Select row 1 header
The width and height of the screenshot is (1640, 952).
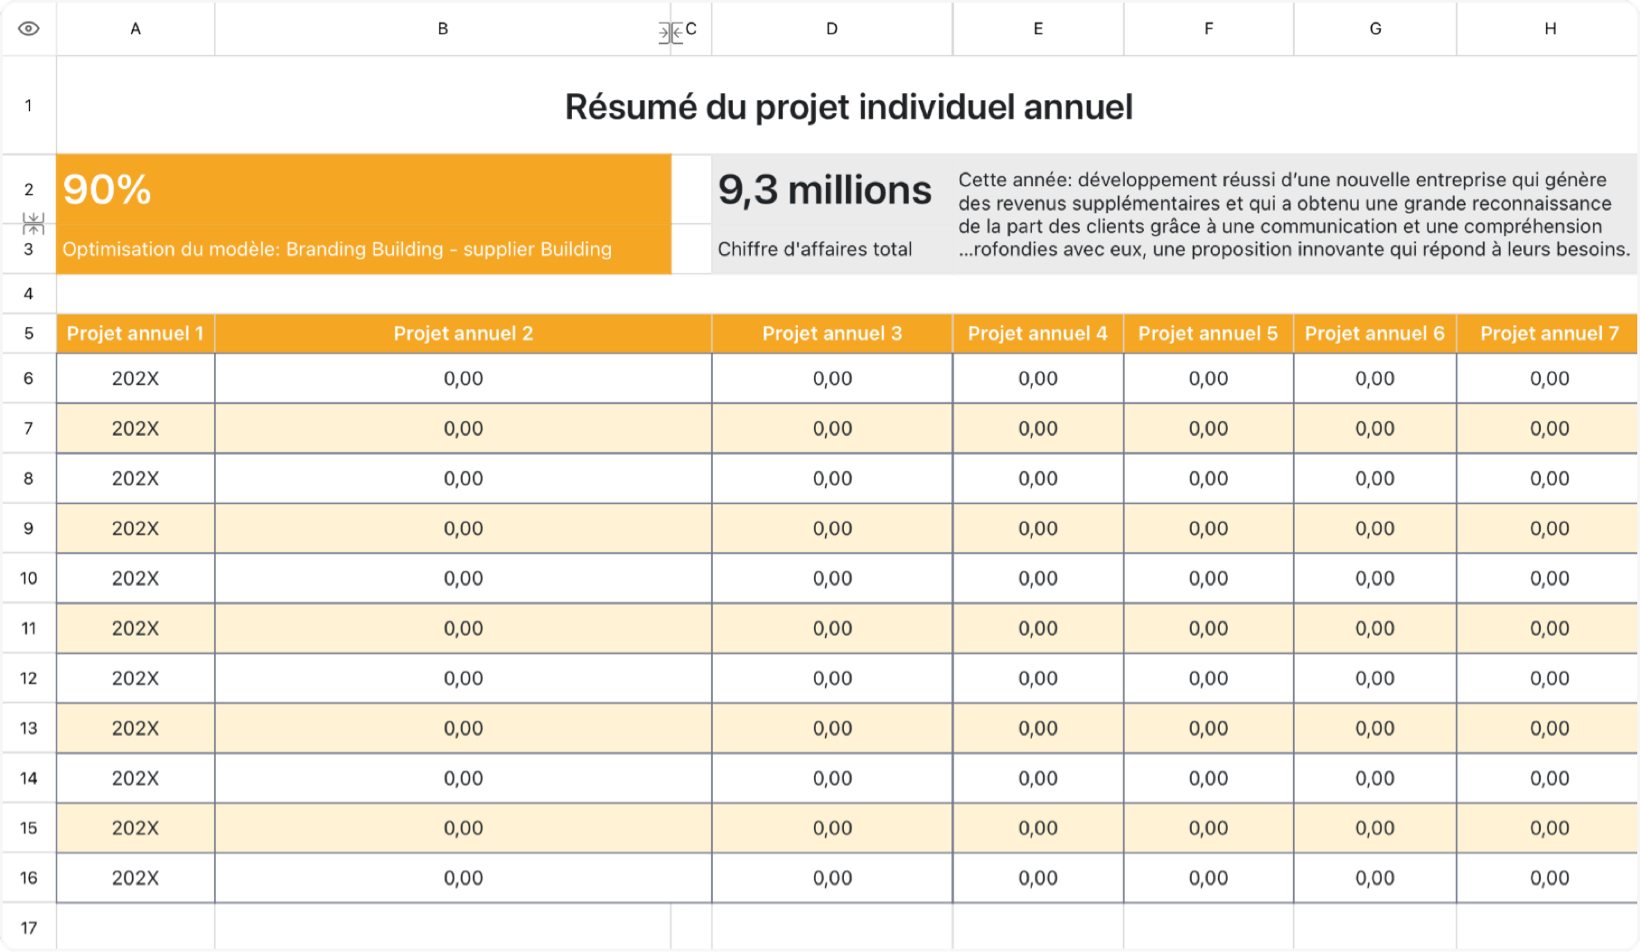pos(28,105)
